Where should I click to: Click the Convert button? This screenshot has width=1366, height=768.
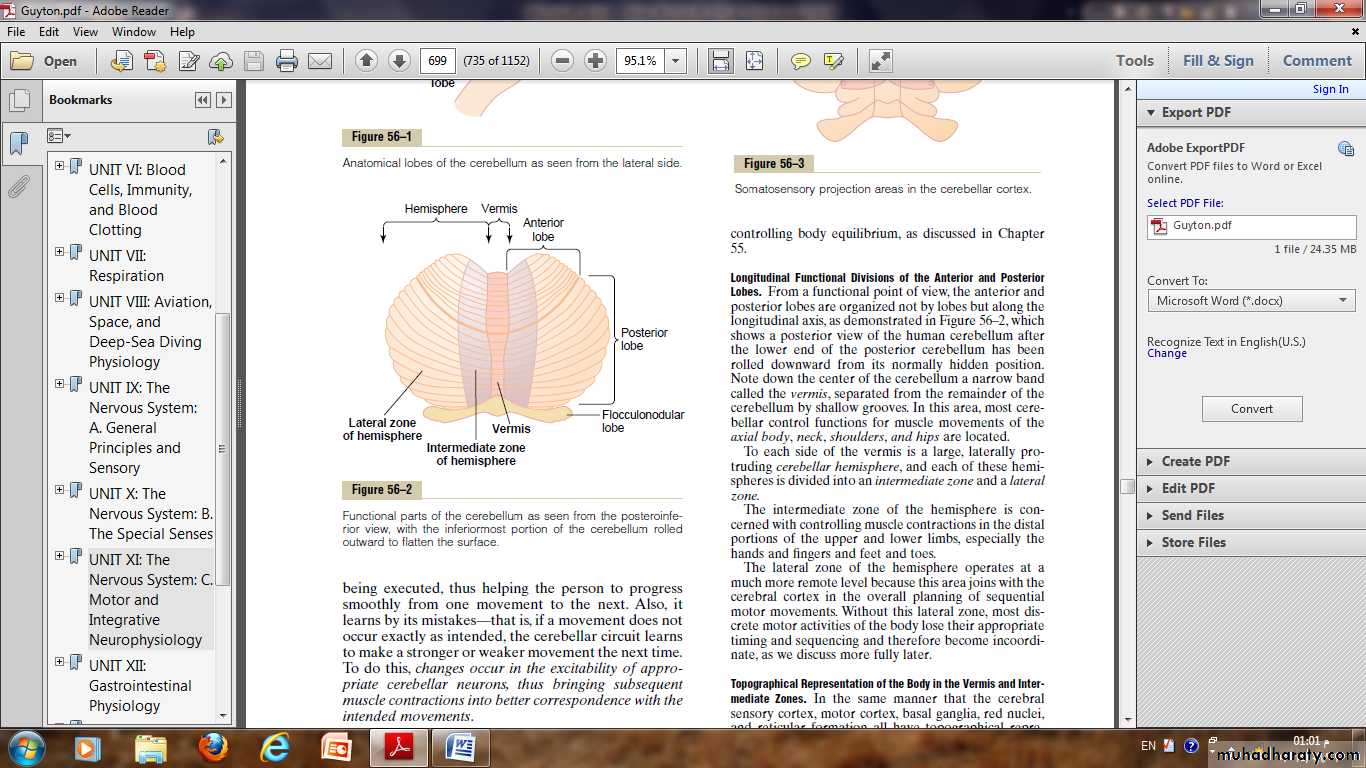[x=1251, y=408]
